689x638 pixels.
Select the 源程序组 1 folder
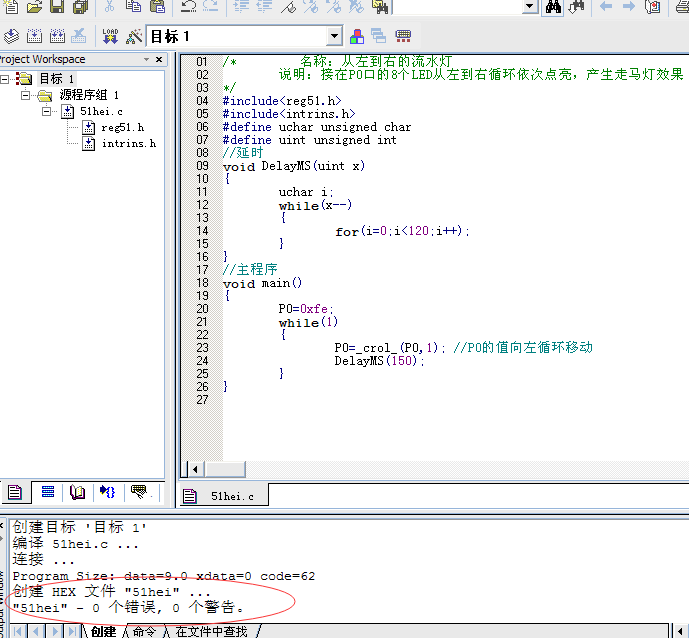[x=89, y=95]
